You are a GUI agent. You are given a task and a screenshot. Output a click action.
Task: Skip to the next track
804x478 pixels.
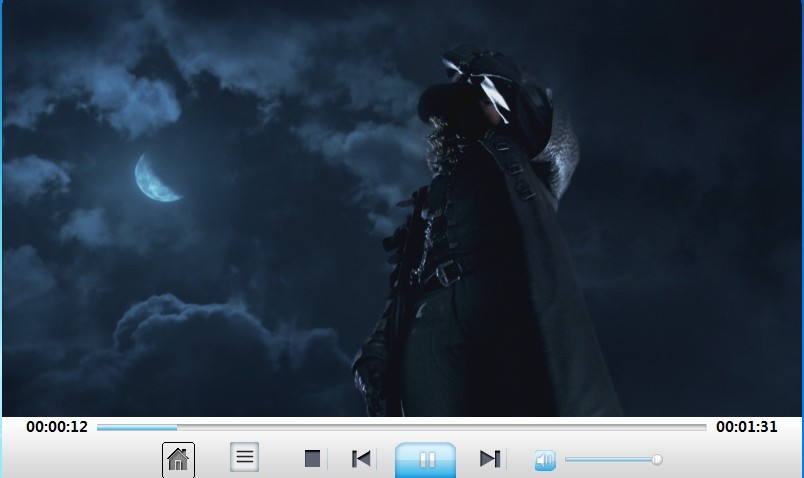(490, 459)
